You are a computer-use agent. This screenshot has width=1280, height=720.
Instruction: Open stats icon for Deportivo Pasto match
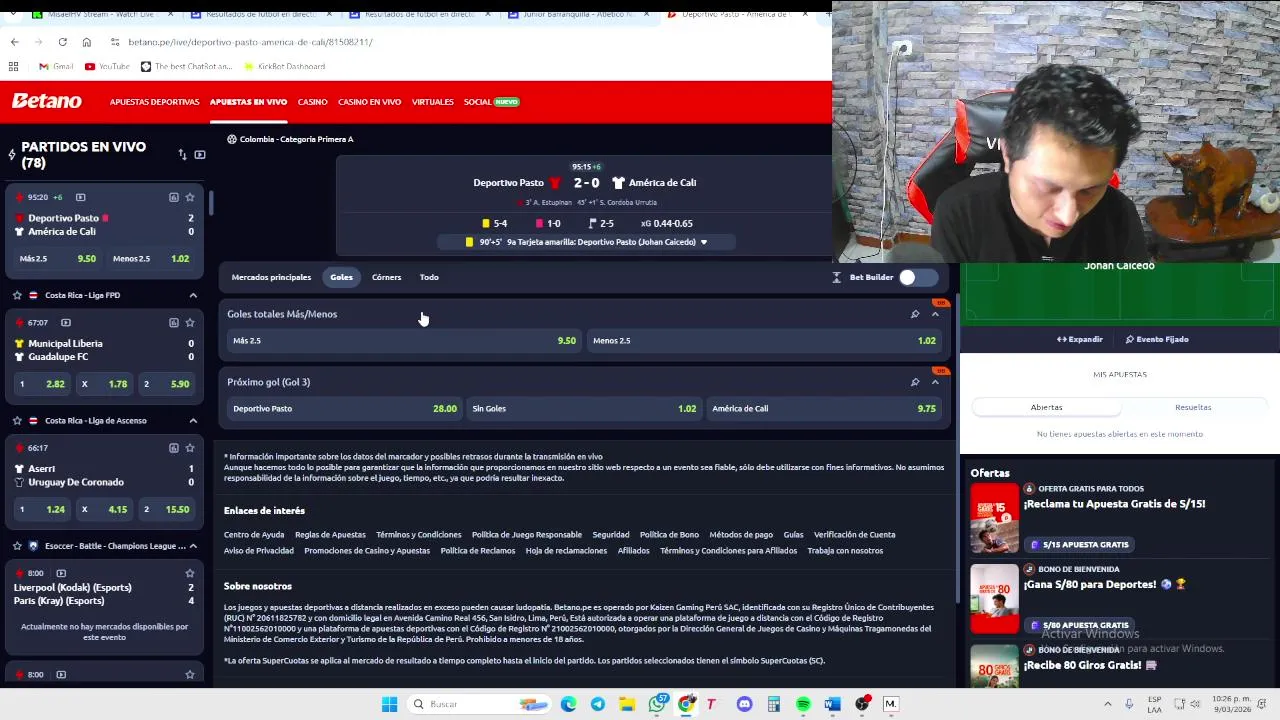tap(174, 197)
